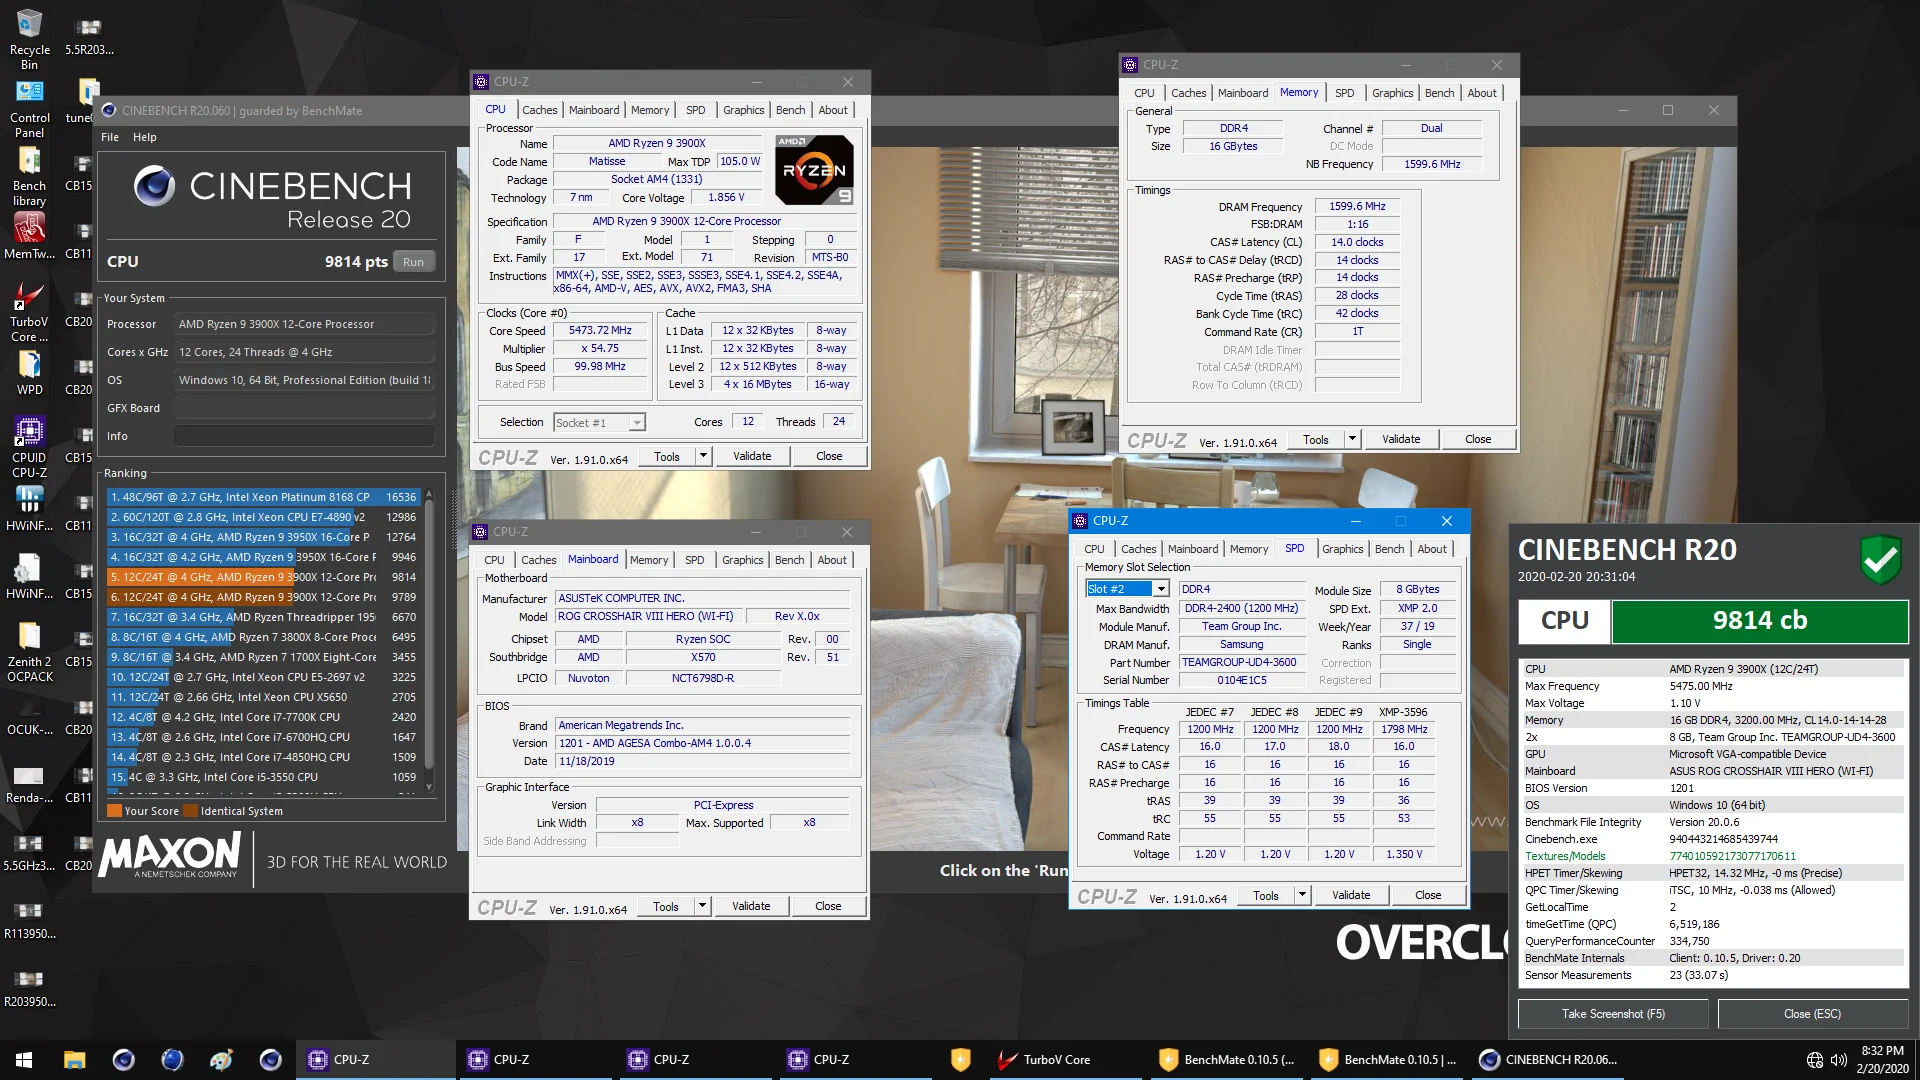The image size is (1920, 1080).
Task: Click the network globe icon in system tray
Action: point(1815,1060)
